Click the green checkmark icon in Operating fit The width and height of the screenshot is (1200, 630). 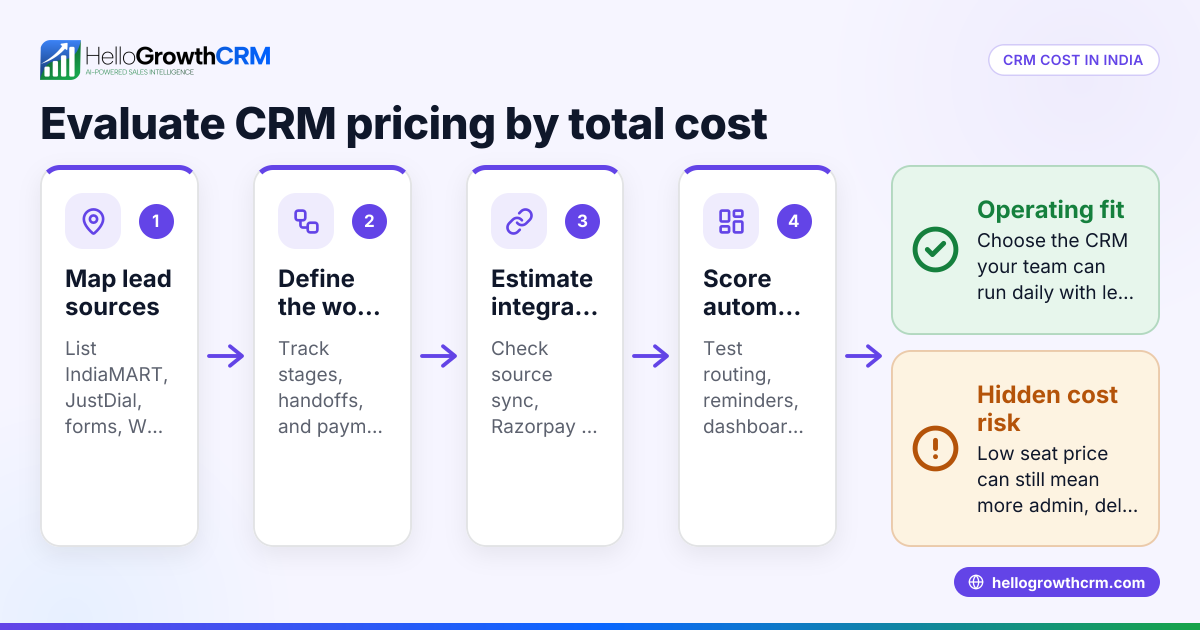point(935,250)
